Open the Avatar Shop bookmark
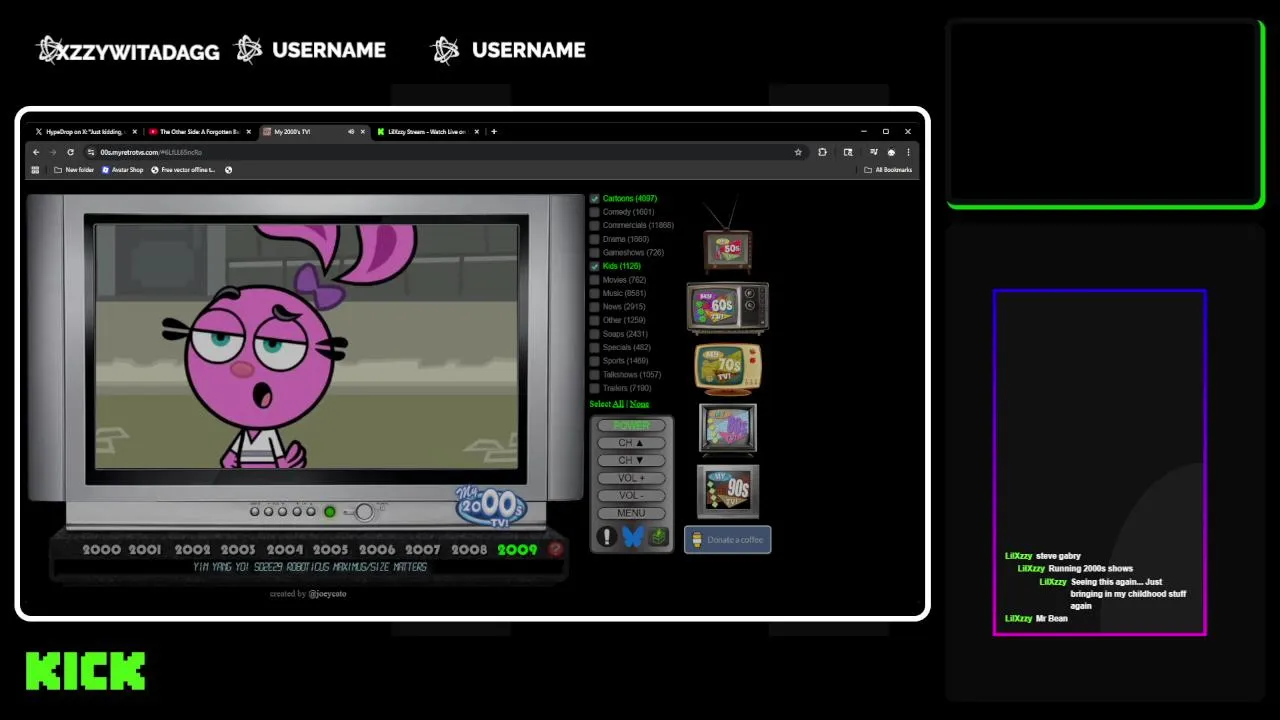 (x=123, y=170)
